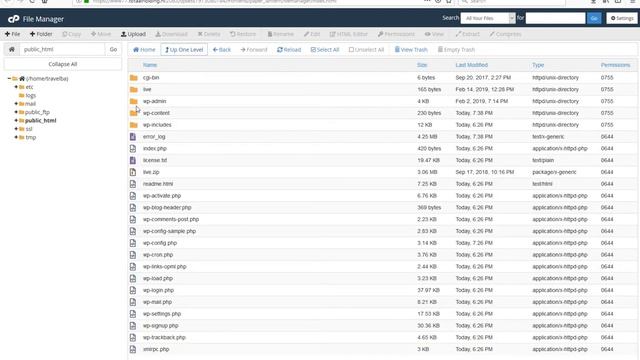Sort by the Name column header
Image resolution: width=640 pixels, height=360 pixels.
150,65
